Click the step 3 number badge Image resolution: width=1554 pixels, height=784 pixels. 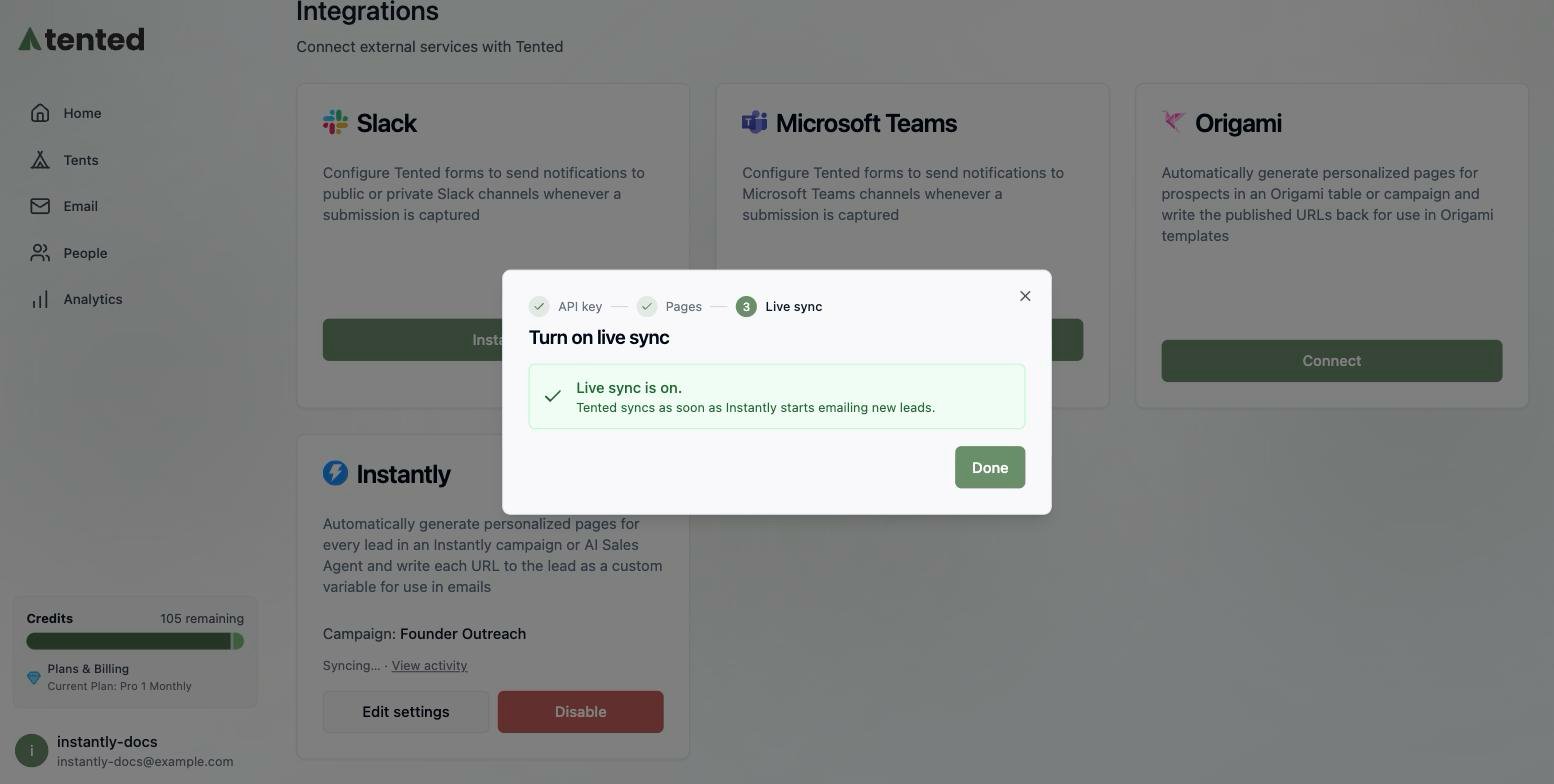(x=746, y=306)
